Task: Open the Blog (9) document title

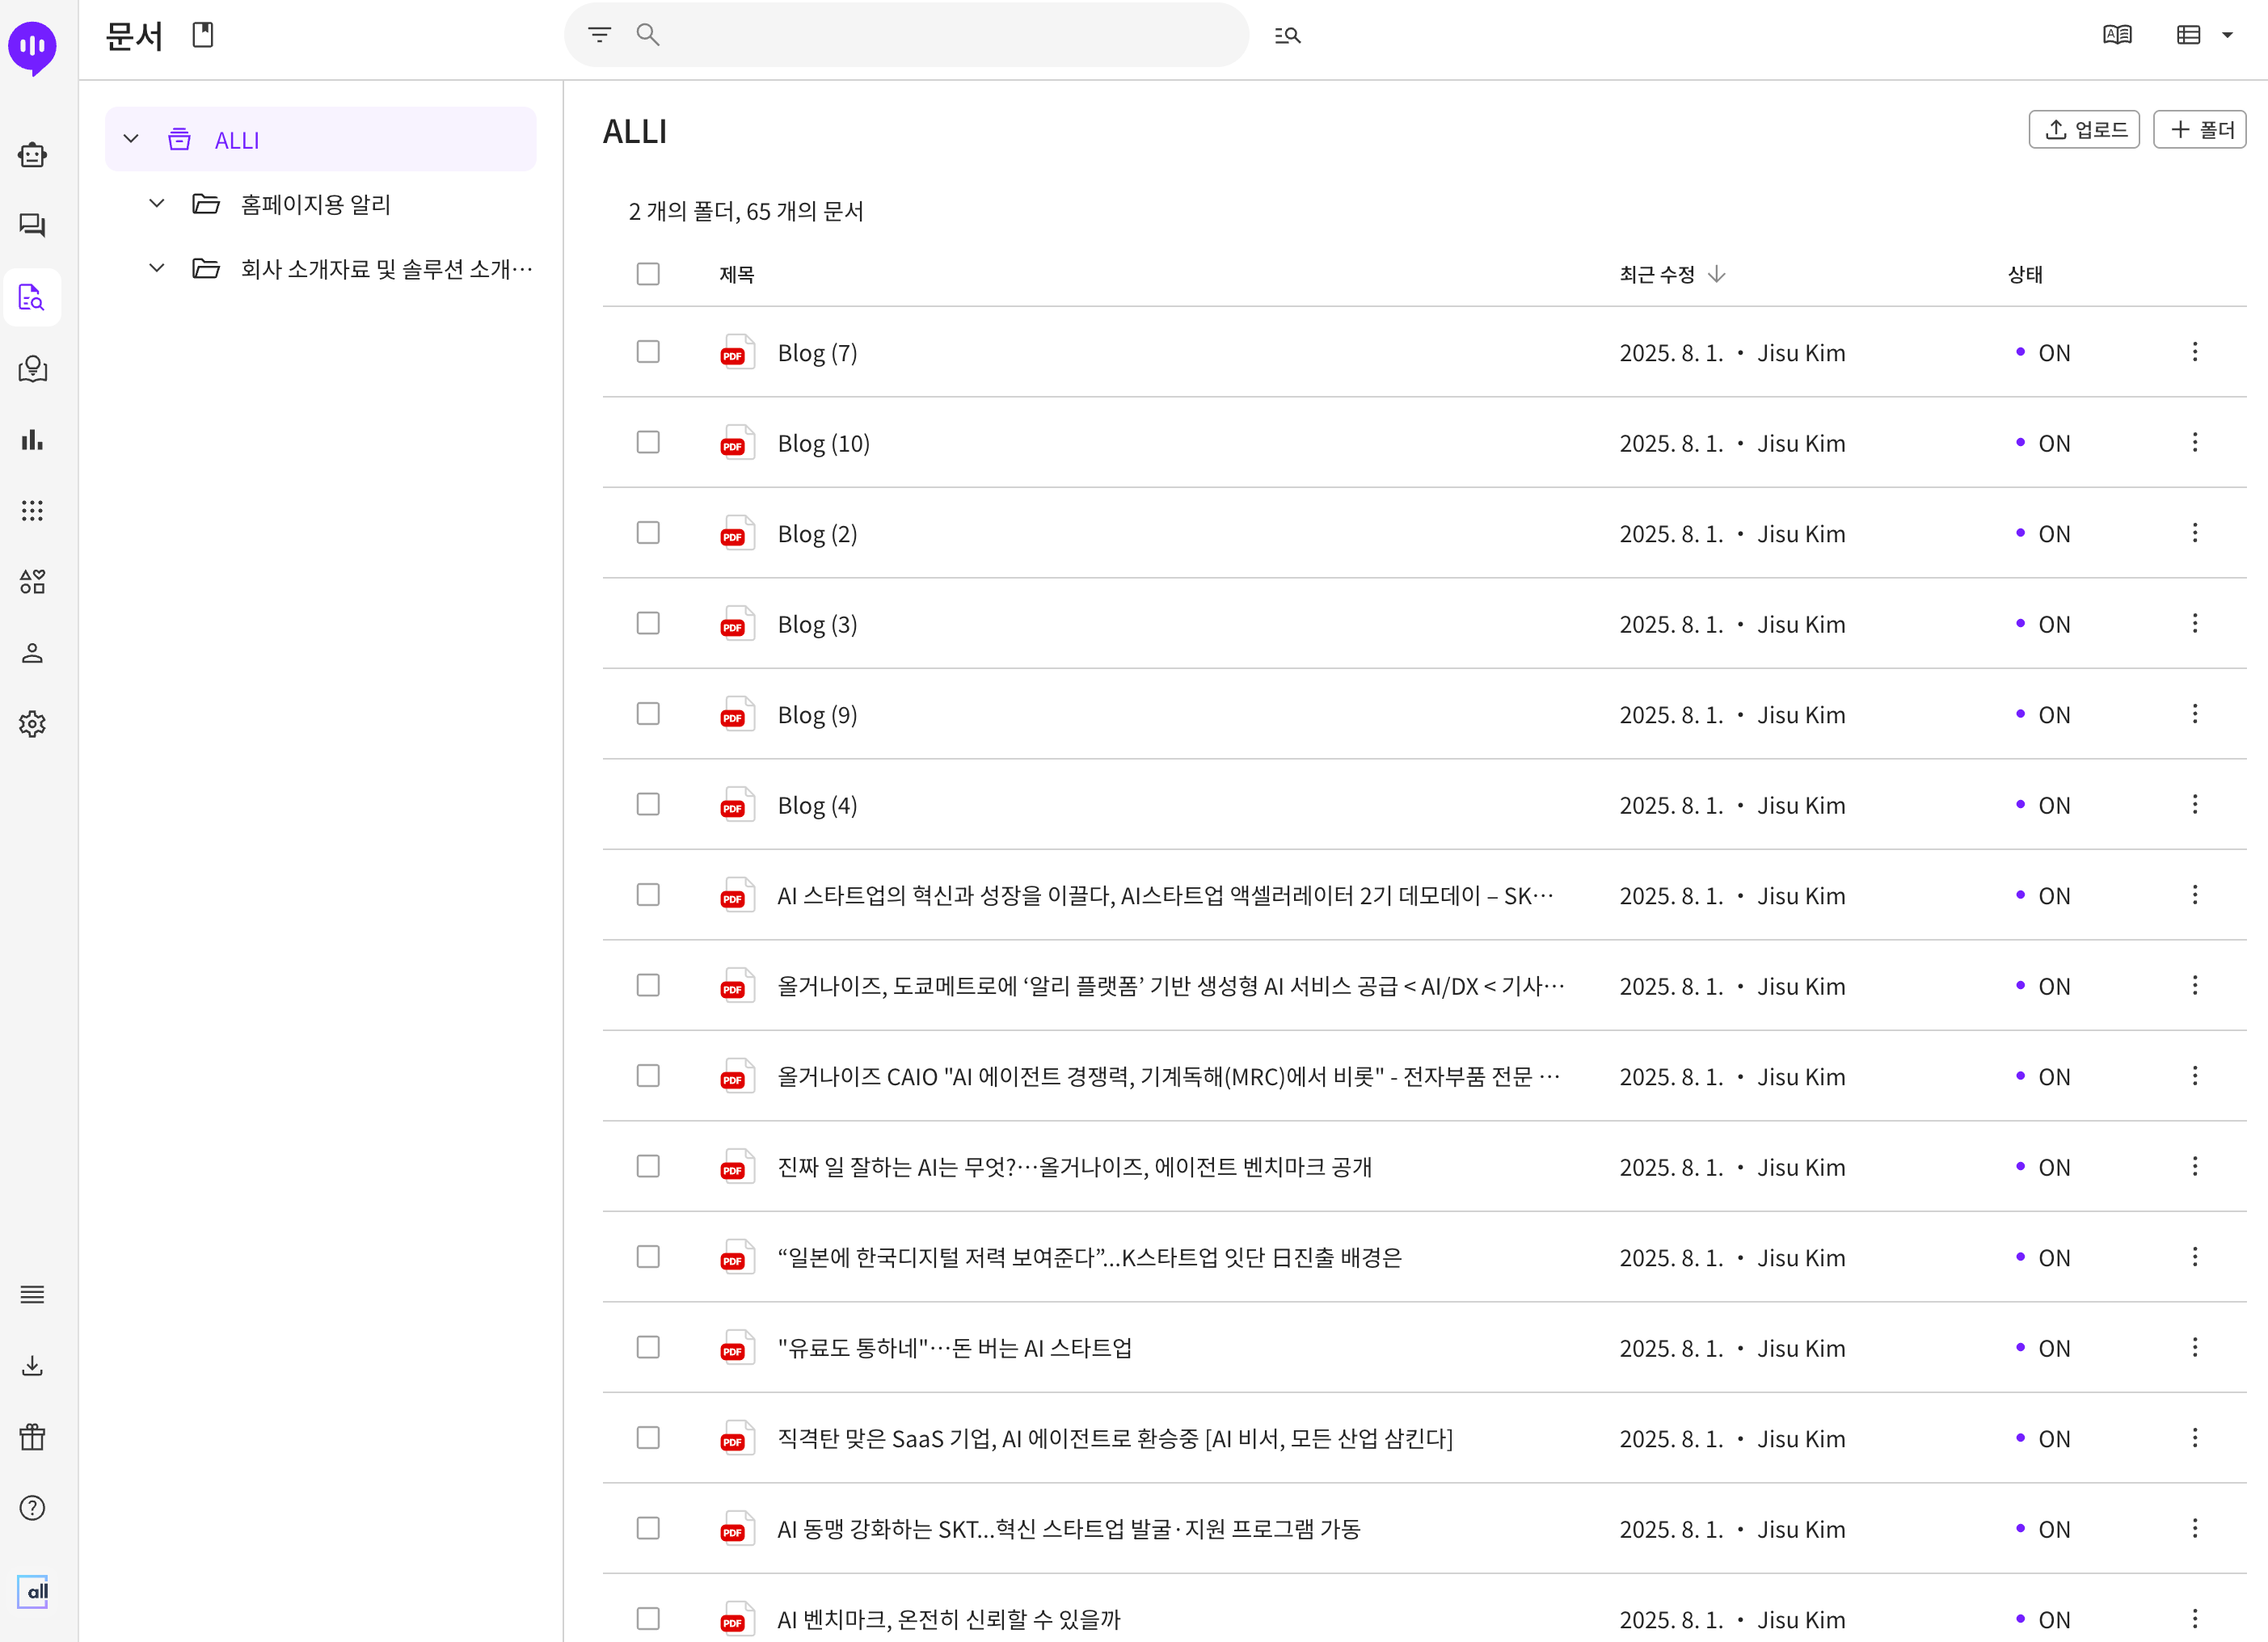Action: pyautogui.click(x=817, y=715)
